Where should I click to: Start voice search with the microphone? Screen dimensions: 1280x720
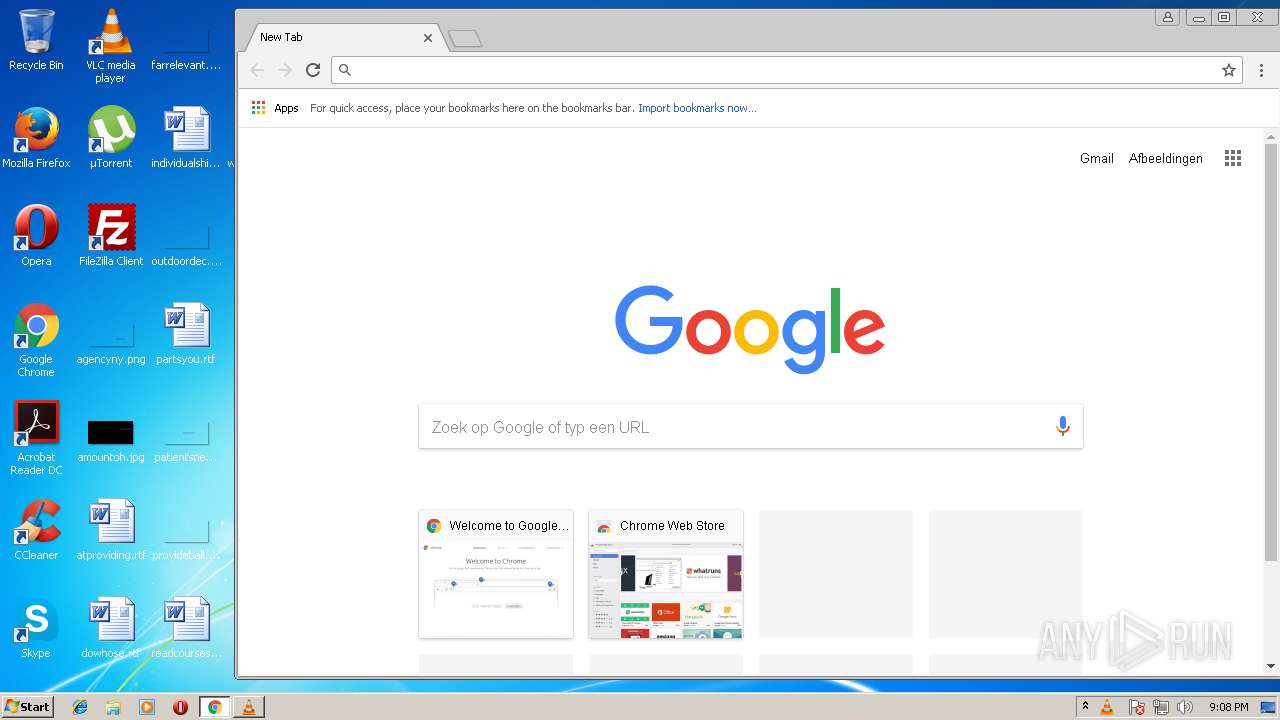1062,427
